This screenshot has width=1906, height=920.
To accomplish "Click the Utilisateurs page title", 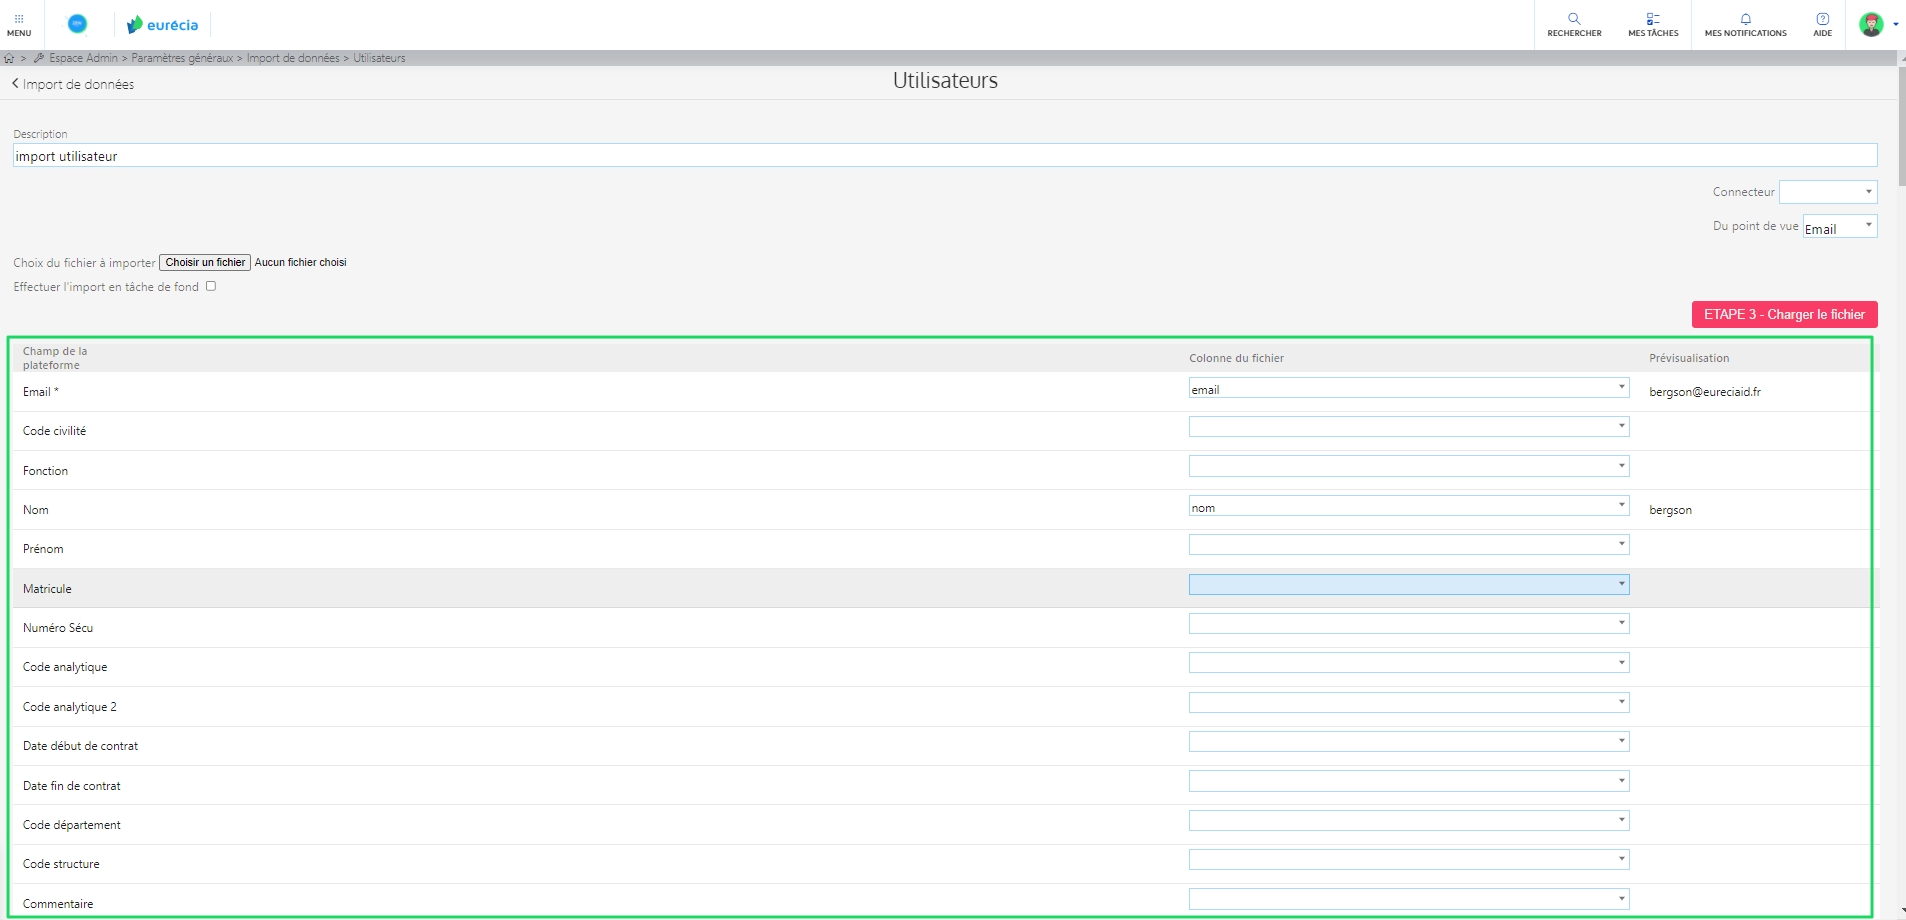I will pos(945,81).
